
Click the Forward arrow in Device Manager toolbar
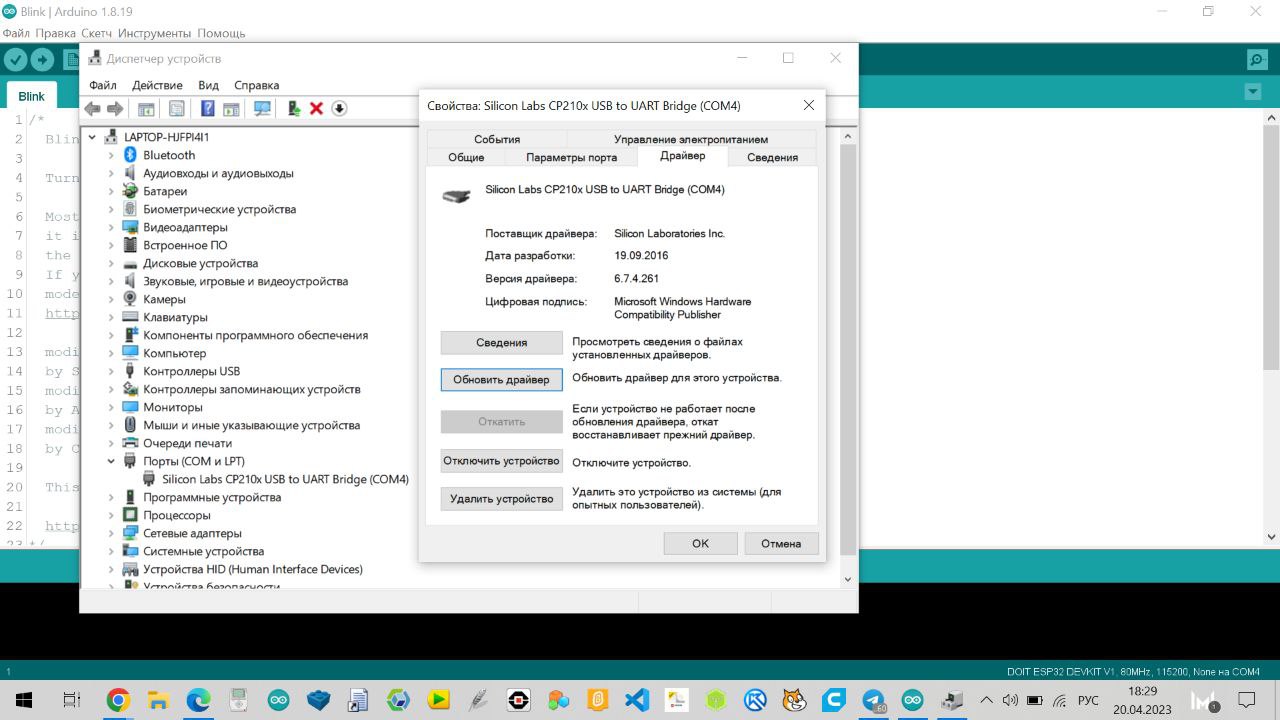tap(115, 108)
